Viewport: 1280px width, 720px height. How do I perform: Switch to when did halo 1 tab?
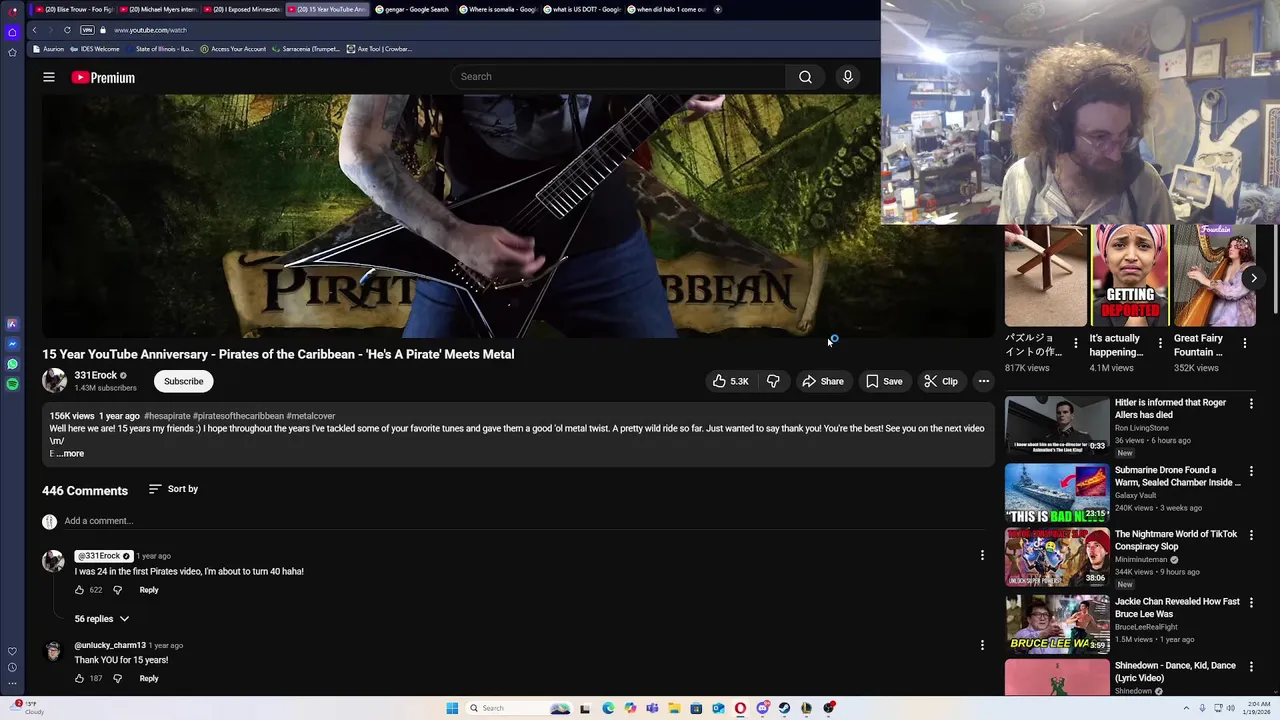point(666,9)
